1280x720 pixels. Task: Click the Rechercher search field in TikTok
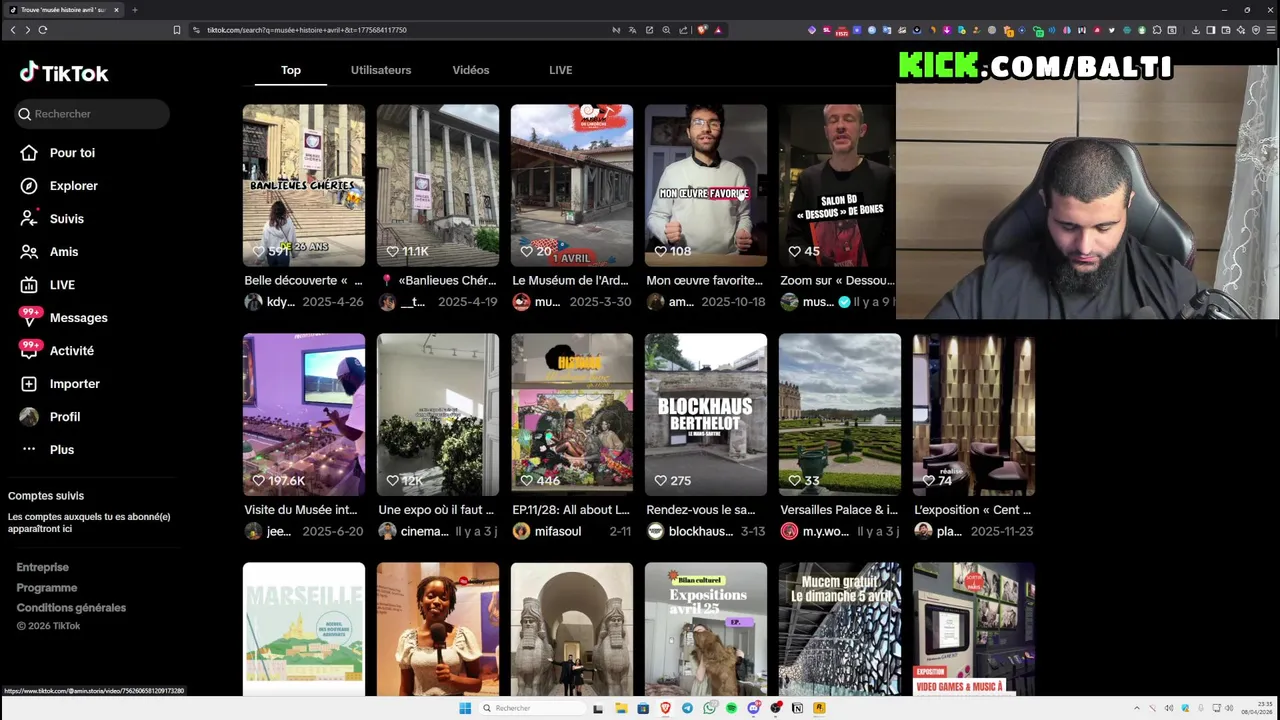(x=92, y=114)
